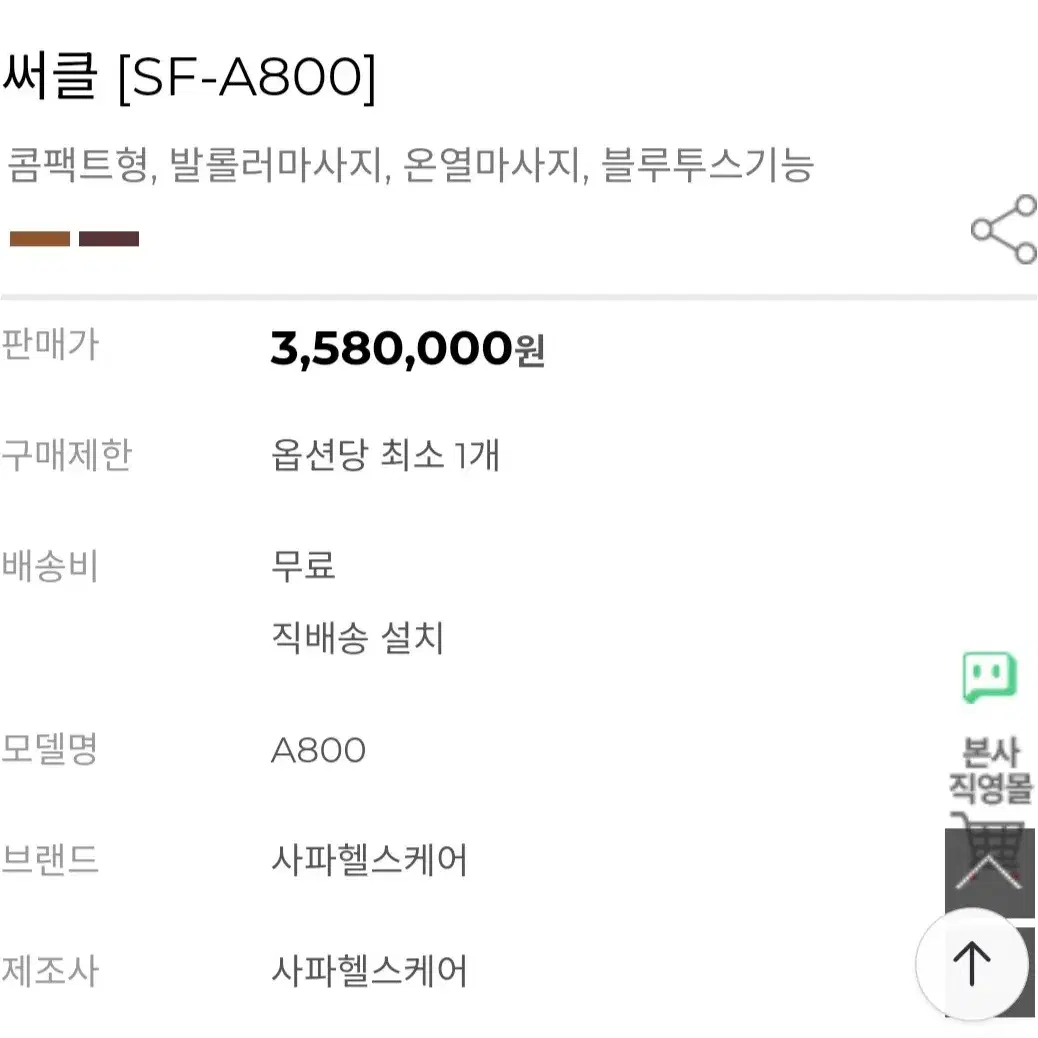
Task: Tap the 배송비 label
Action: click(x=50, y=566)
